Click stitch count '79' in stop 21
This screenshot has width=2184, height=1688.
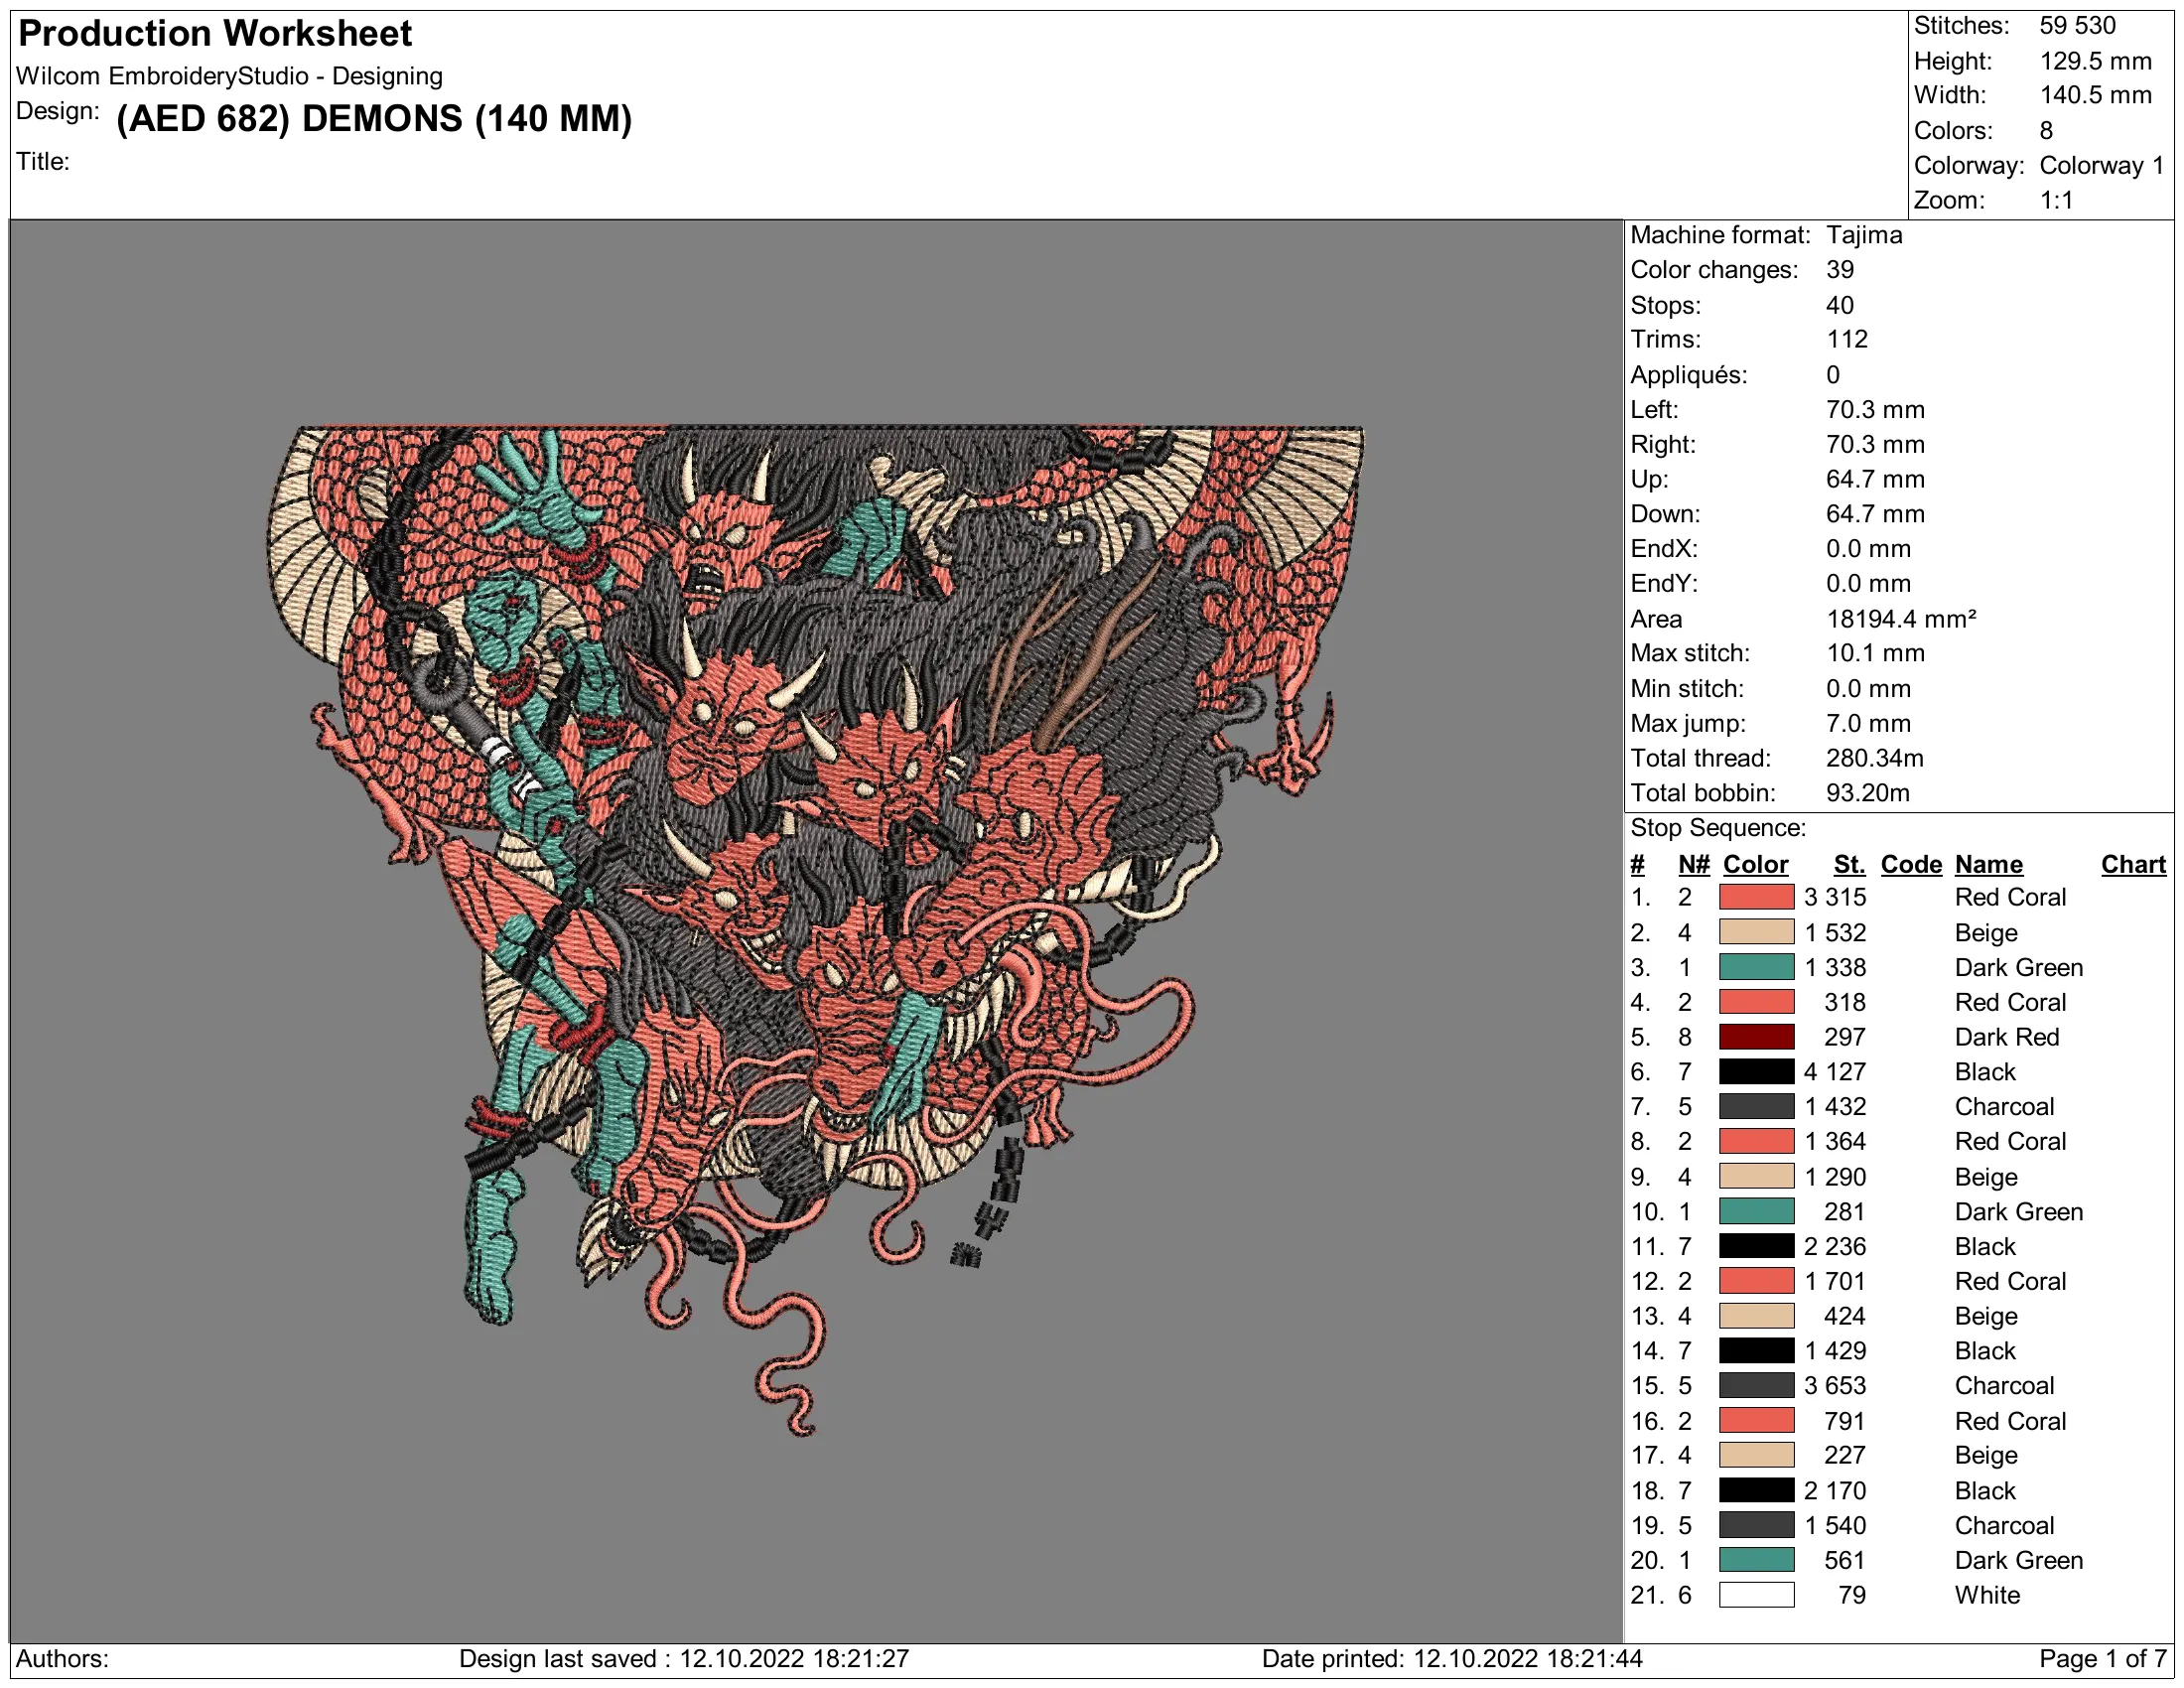tap(1852, 1595)
